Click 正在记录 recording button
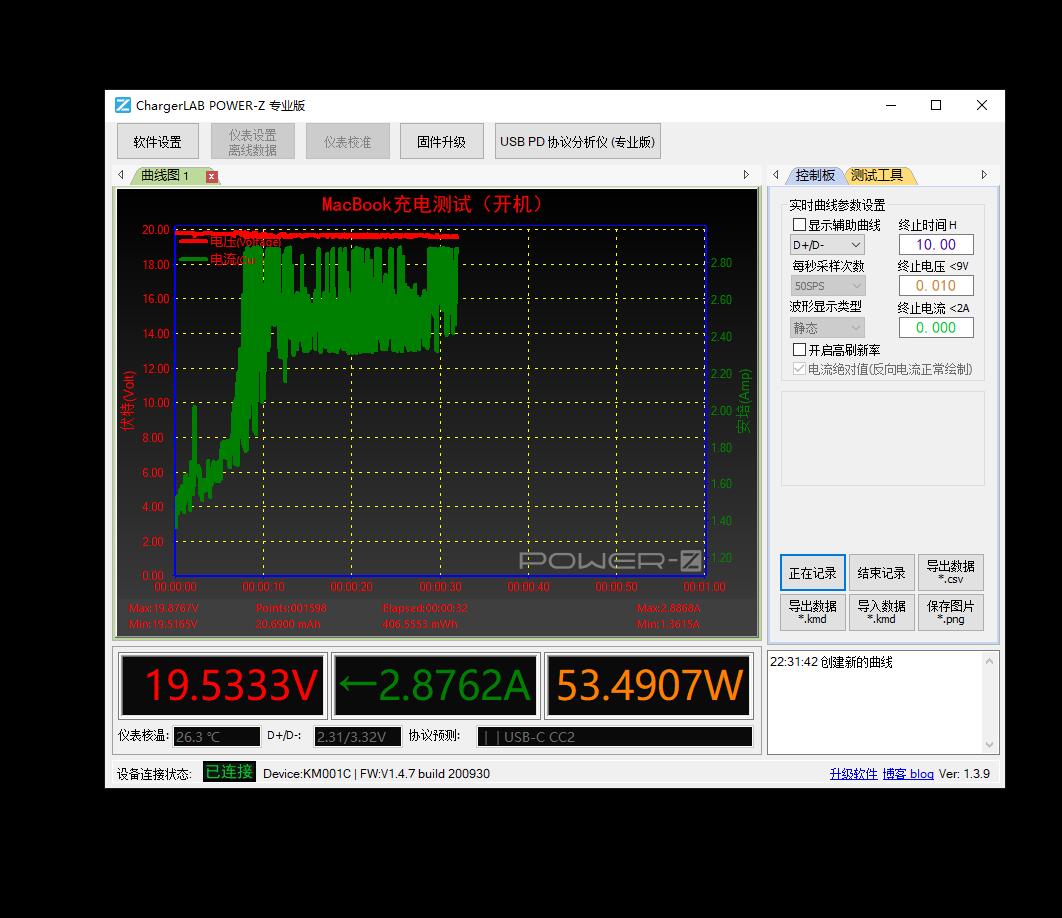 (x=813, y=573)
